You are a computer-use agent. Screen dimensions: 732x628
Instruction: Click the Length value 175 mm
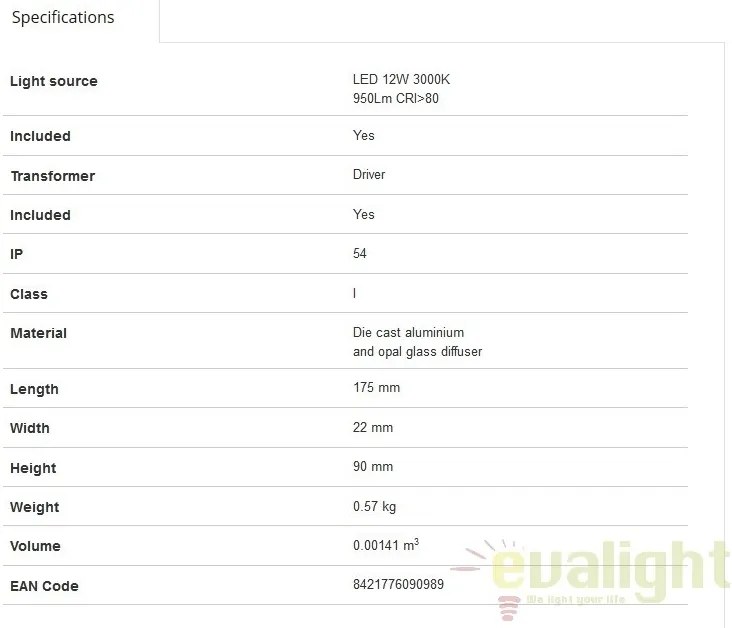(376, 388)
